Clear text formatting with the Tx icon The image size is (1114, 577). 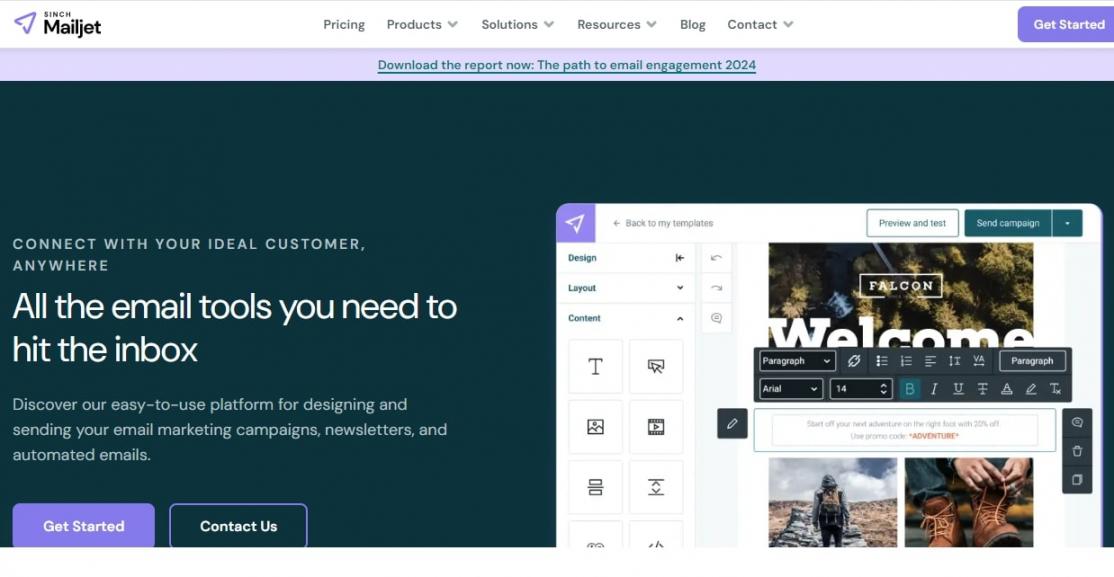pos(1055,389)
